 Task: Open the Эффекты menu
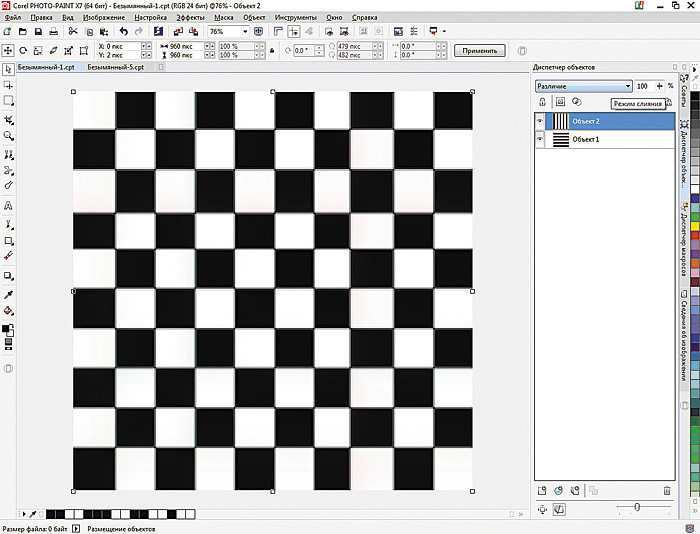189,18
